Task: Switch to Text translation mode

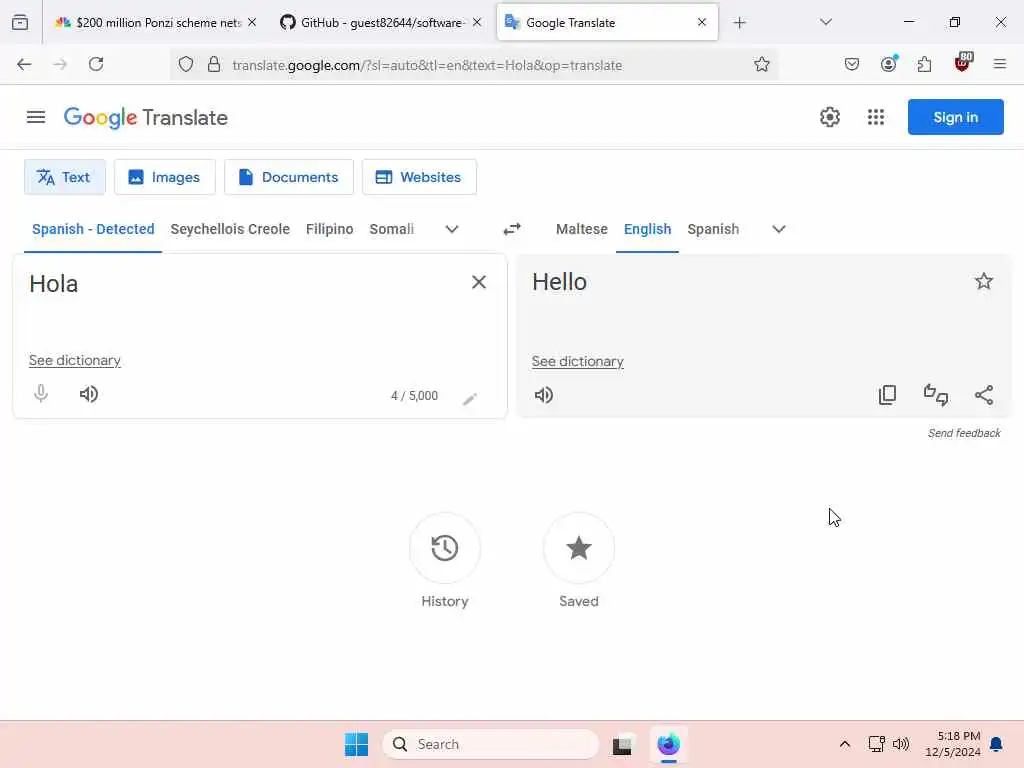Action: pos(65,177)
